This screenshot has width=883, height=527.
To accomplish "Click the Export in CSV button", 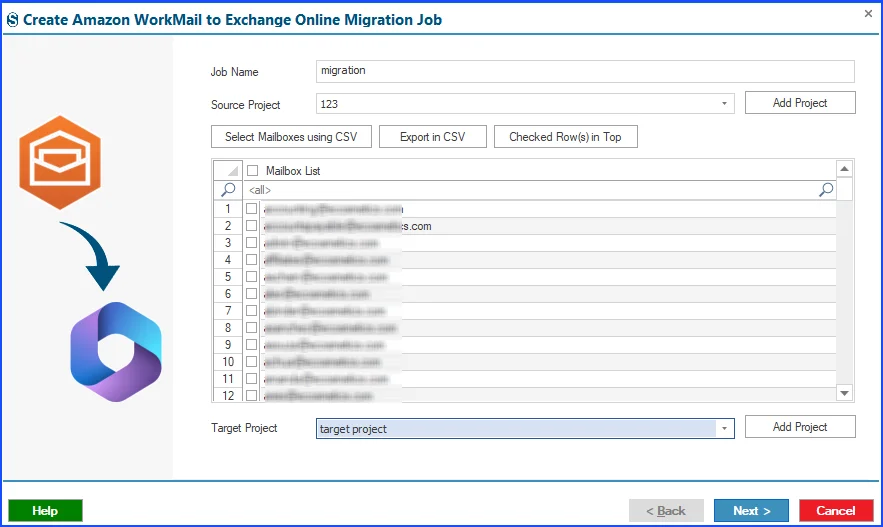I will pos(432,137).
